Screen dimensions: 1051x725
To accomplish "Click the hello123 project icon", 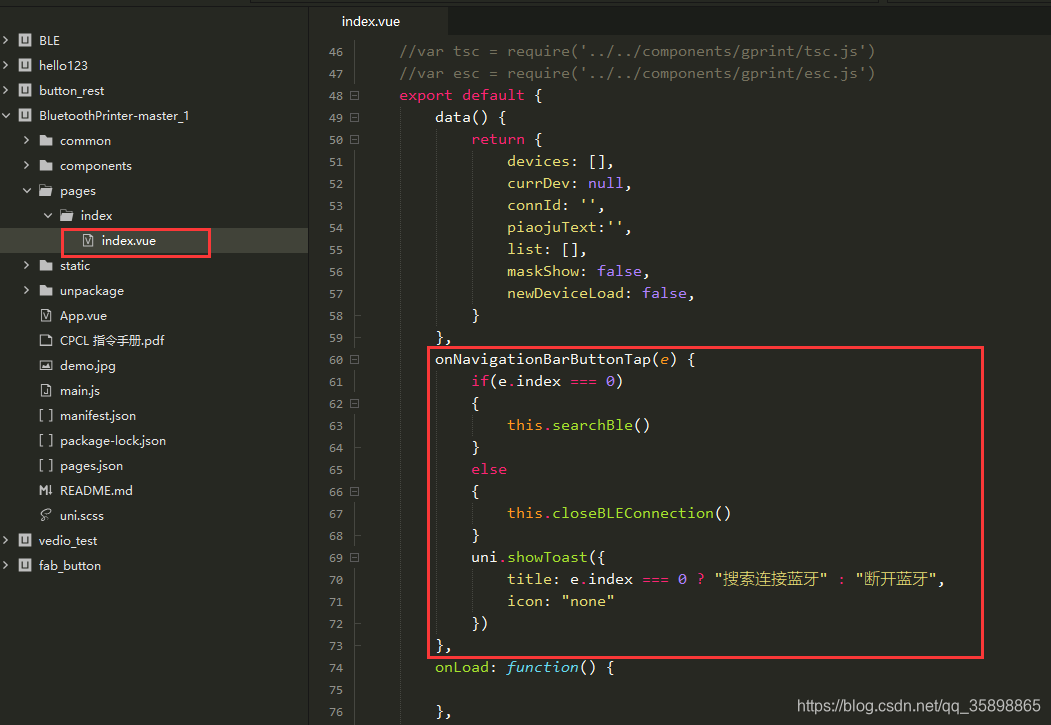I will pos(25,65).
